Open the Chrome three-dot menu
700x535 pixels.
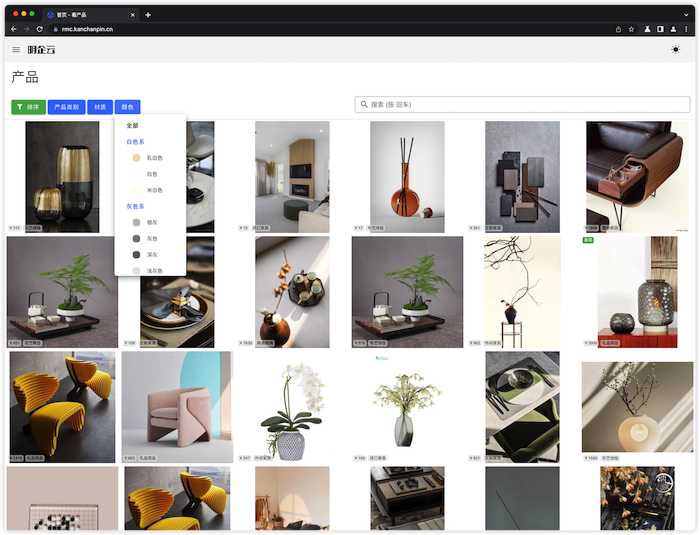(686, 29)
